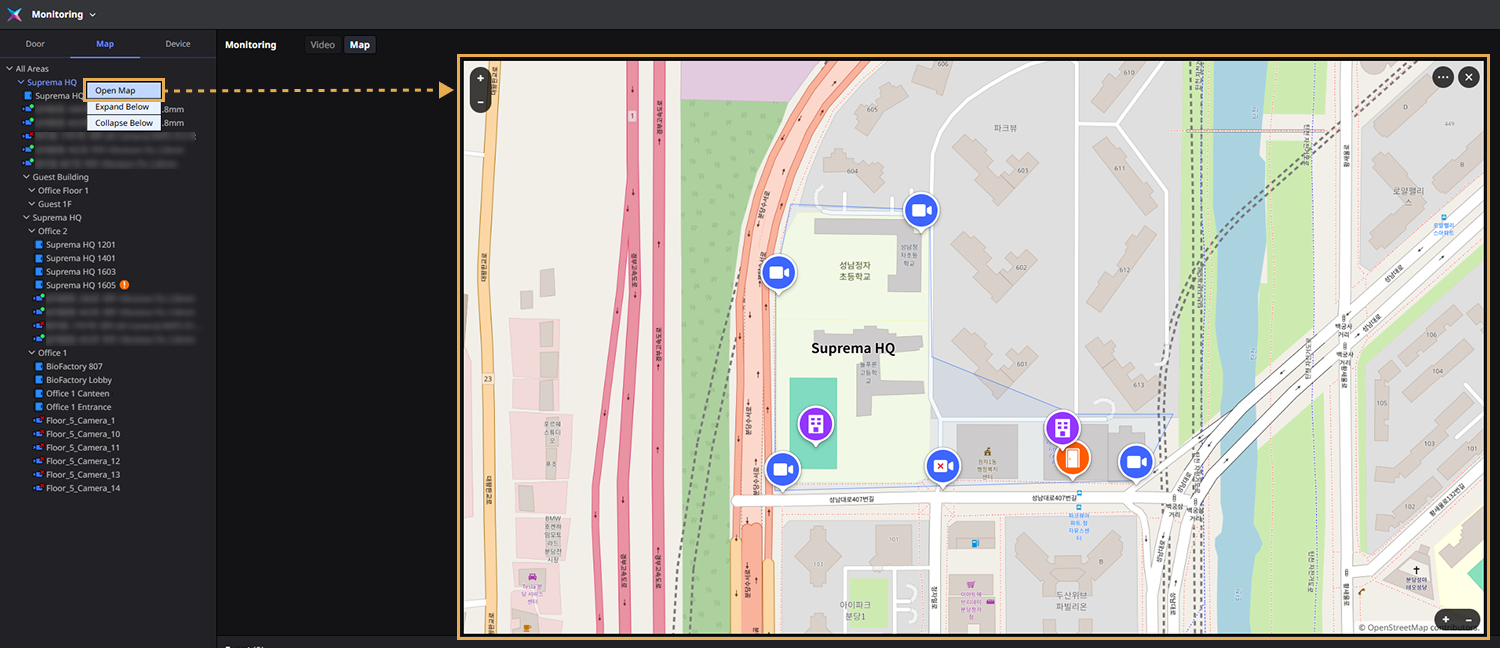The height and width of the screenshot is (648, 1500).
Task: Collapse the Guest Building node
Action: [26, 177]
